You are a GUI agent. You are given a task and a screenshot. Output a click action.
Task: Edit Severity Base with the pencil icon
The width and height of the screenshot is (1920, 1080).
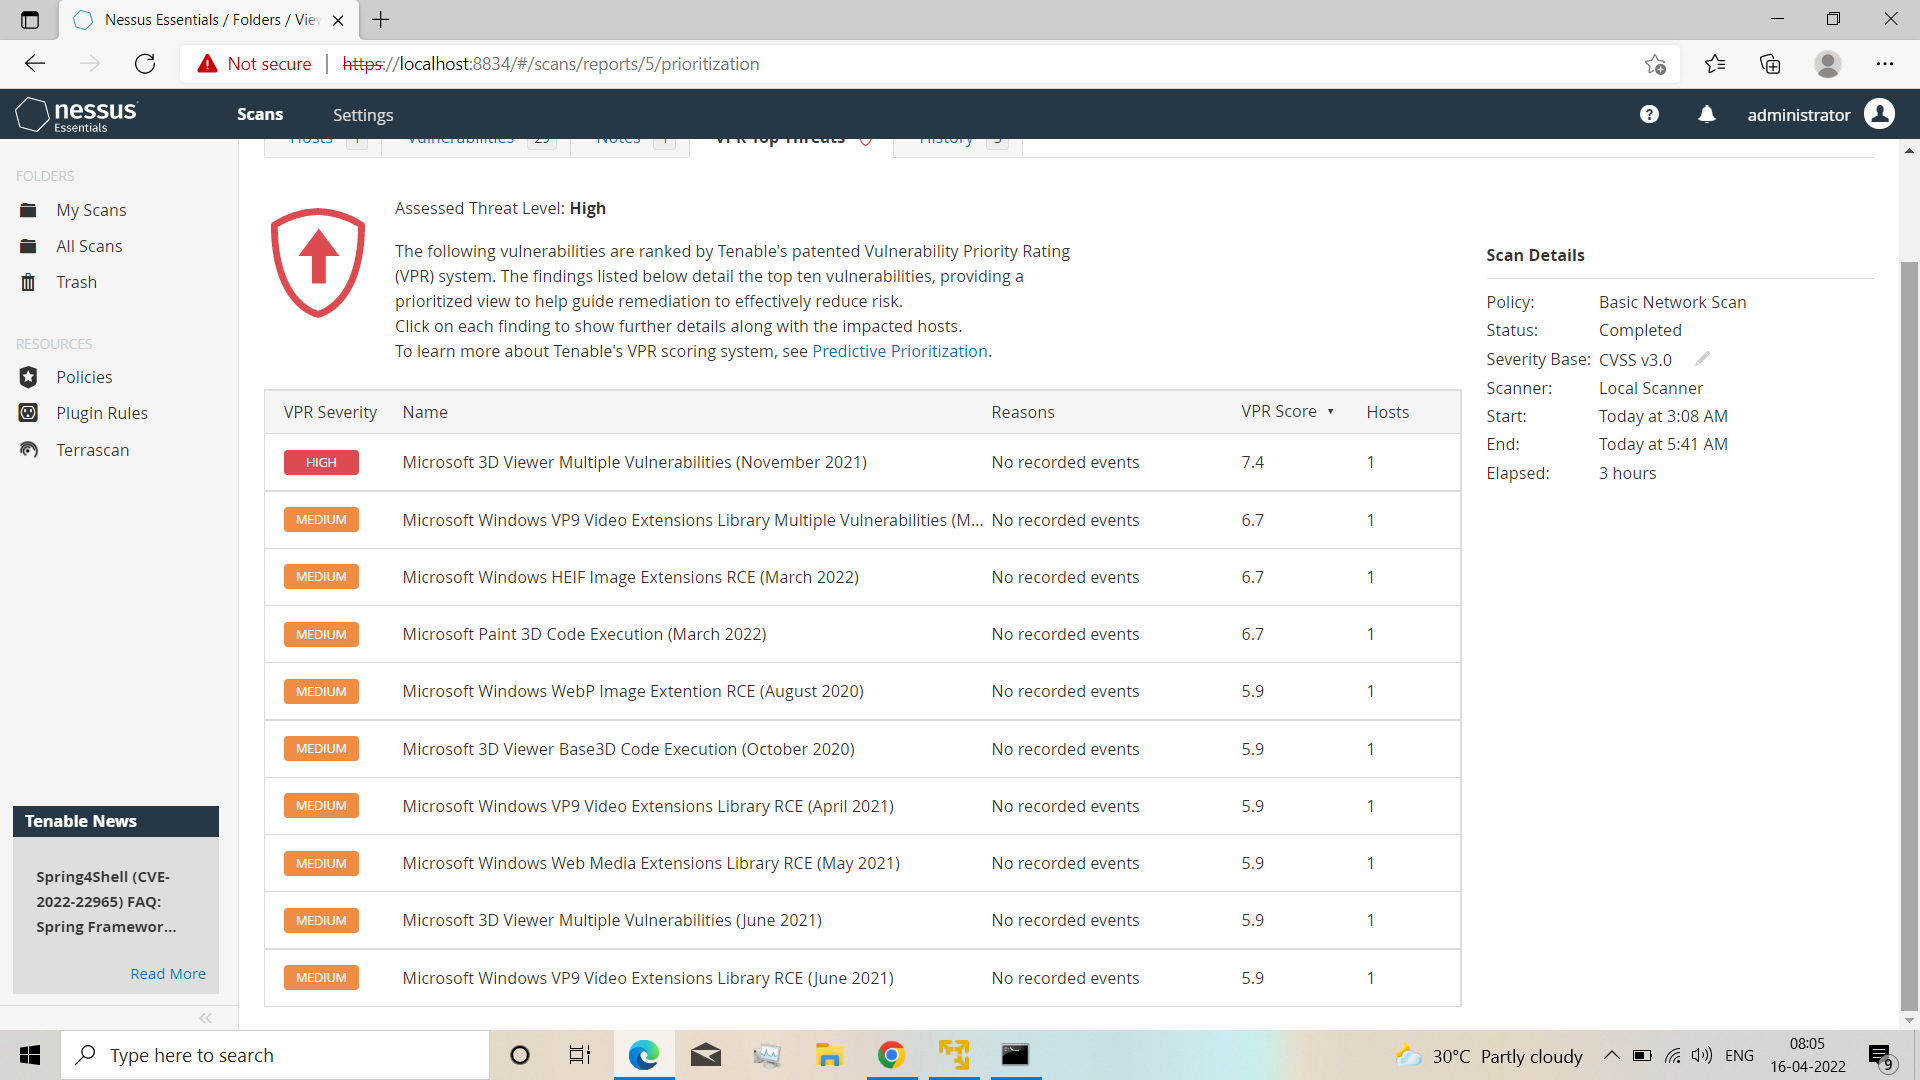[1702, 359]
